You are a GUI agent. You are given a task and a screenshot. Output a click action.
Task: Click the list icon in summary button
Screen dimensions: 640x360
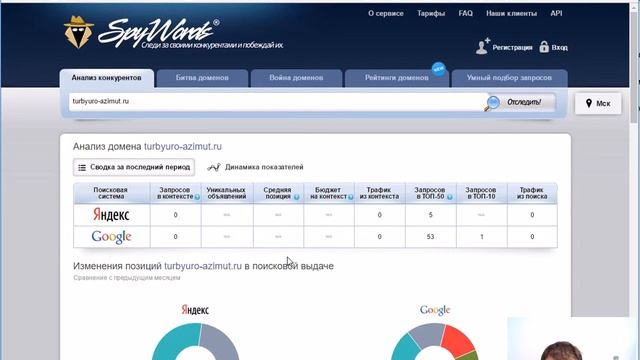click(82, 167)
